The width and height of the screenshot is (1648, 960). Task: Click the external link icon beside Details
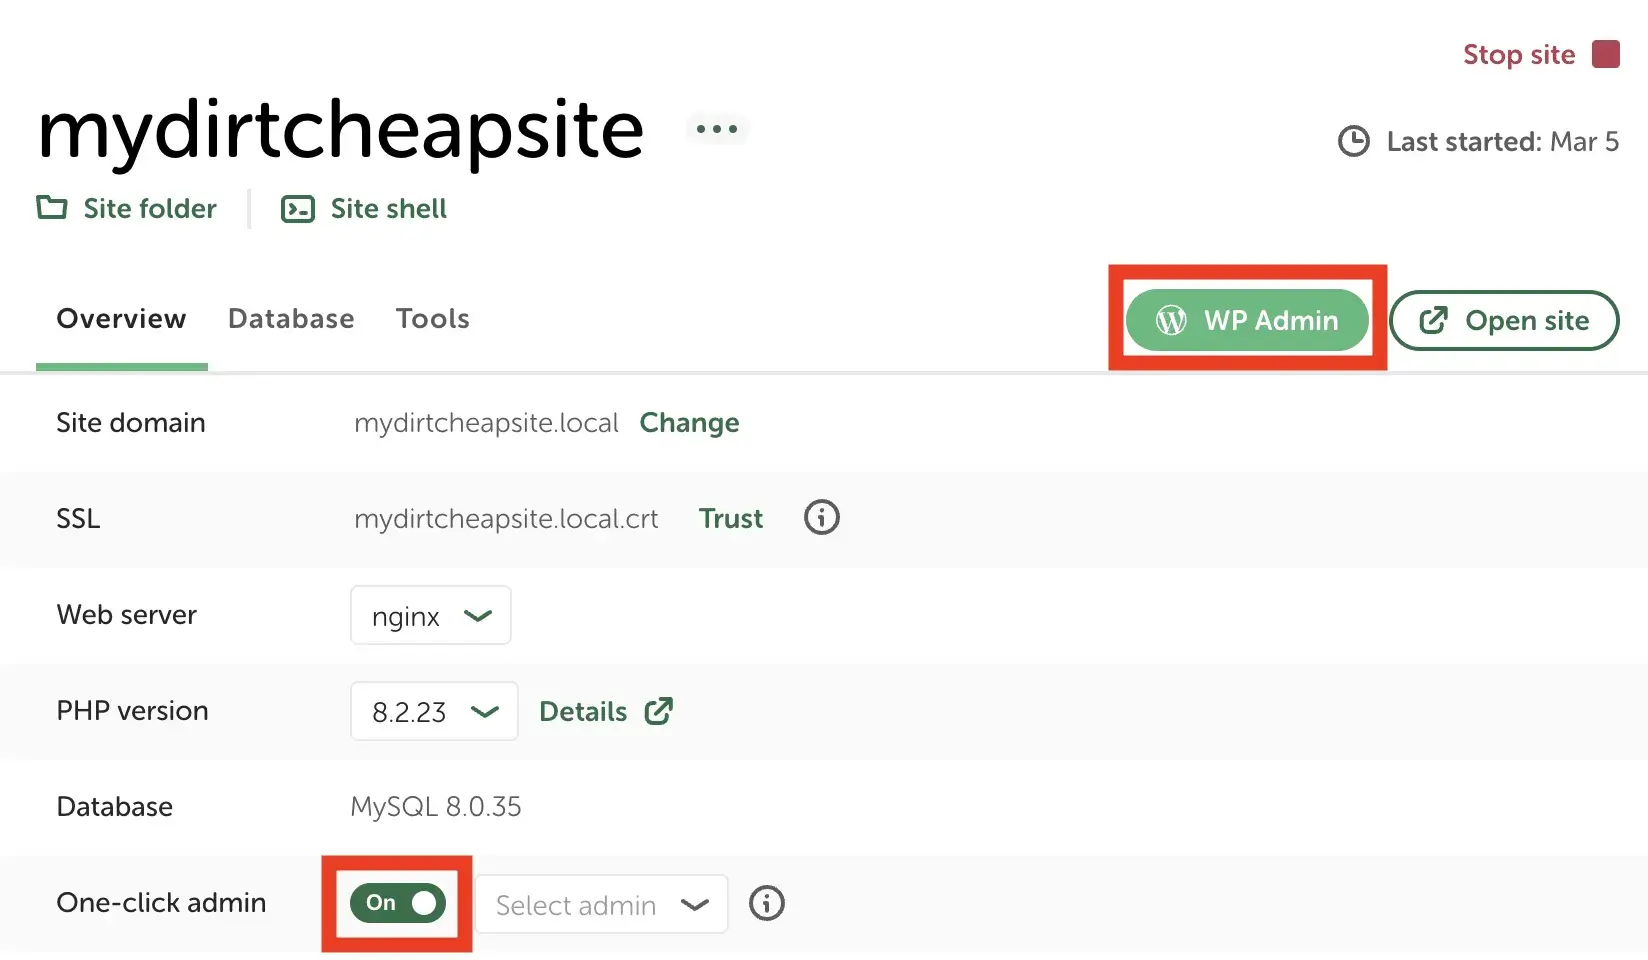click(x=658, y=711)
